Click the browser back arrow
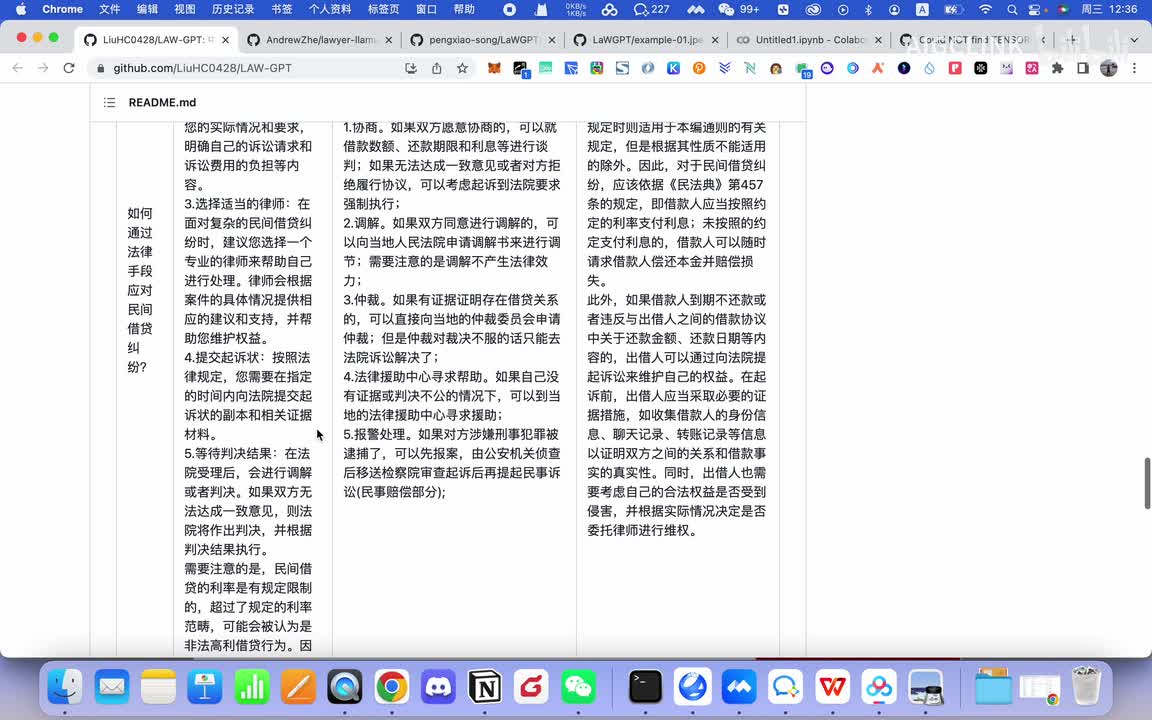The image size is (1152, 720). point(17,68)
